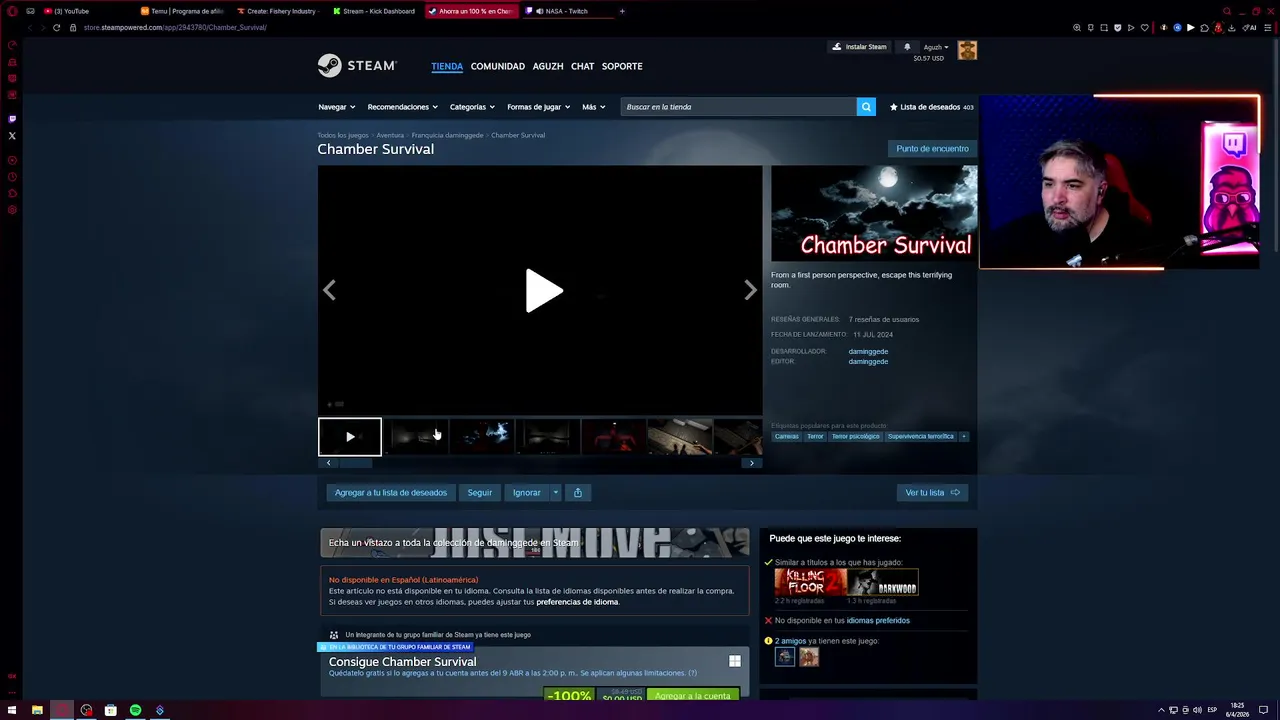The height and width of the screenshot is (720, 1280).
Task: Click the Steam logo
Action: tap(357, 66)
